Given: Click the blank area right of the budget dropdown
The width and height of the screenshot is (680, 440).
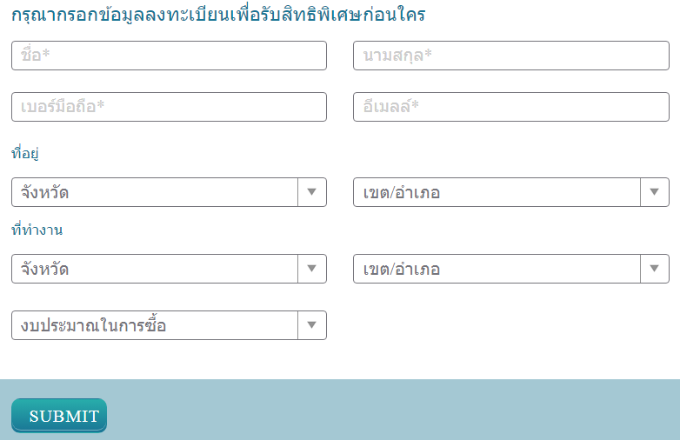Looking at the screenshot, I should [x=500, y=325].
